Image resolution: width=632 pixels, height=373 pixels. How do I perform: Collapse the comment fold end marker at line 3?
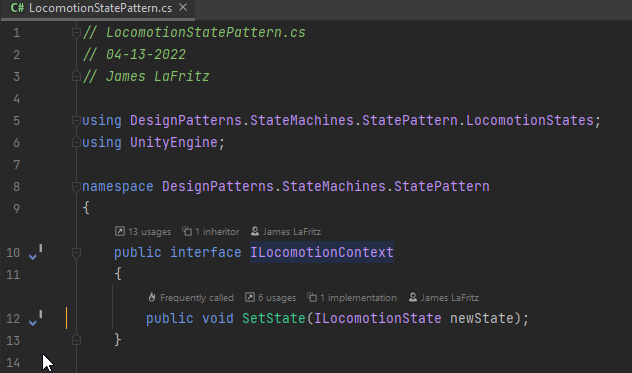click(76, 76)
